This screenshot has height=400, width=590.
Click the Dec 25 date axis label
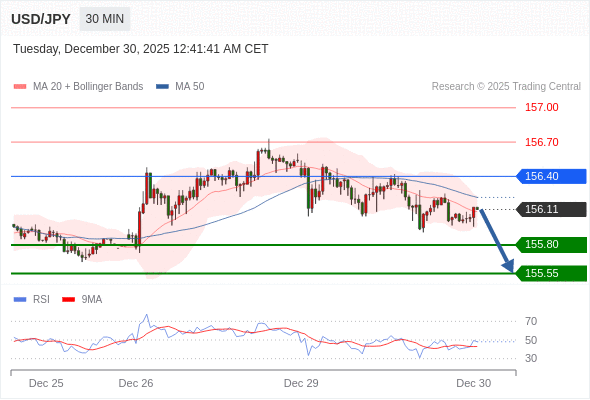(x=46, y=383)
